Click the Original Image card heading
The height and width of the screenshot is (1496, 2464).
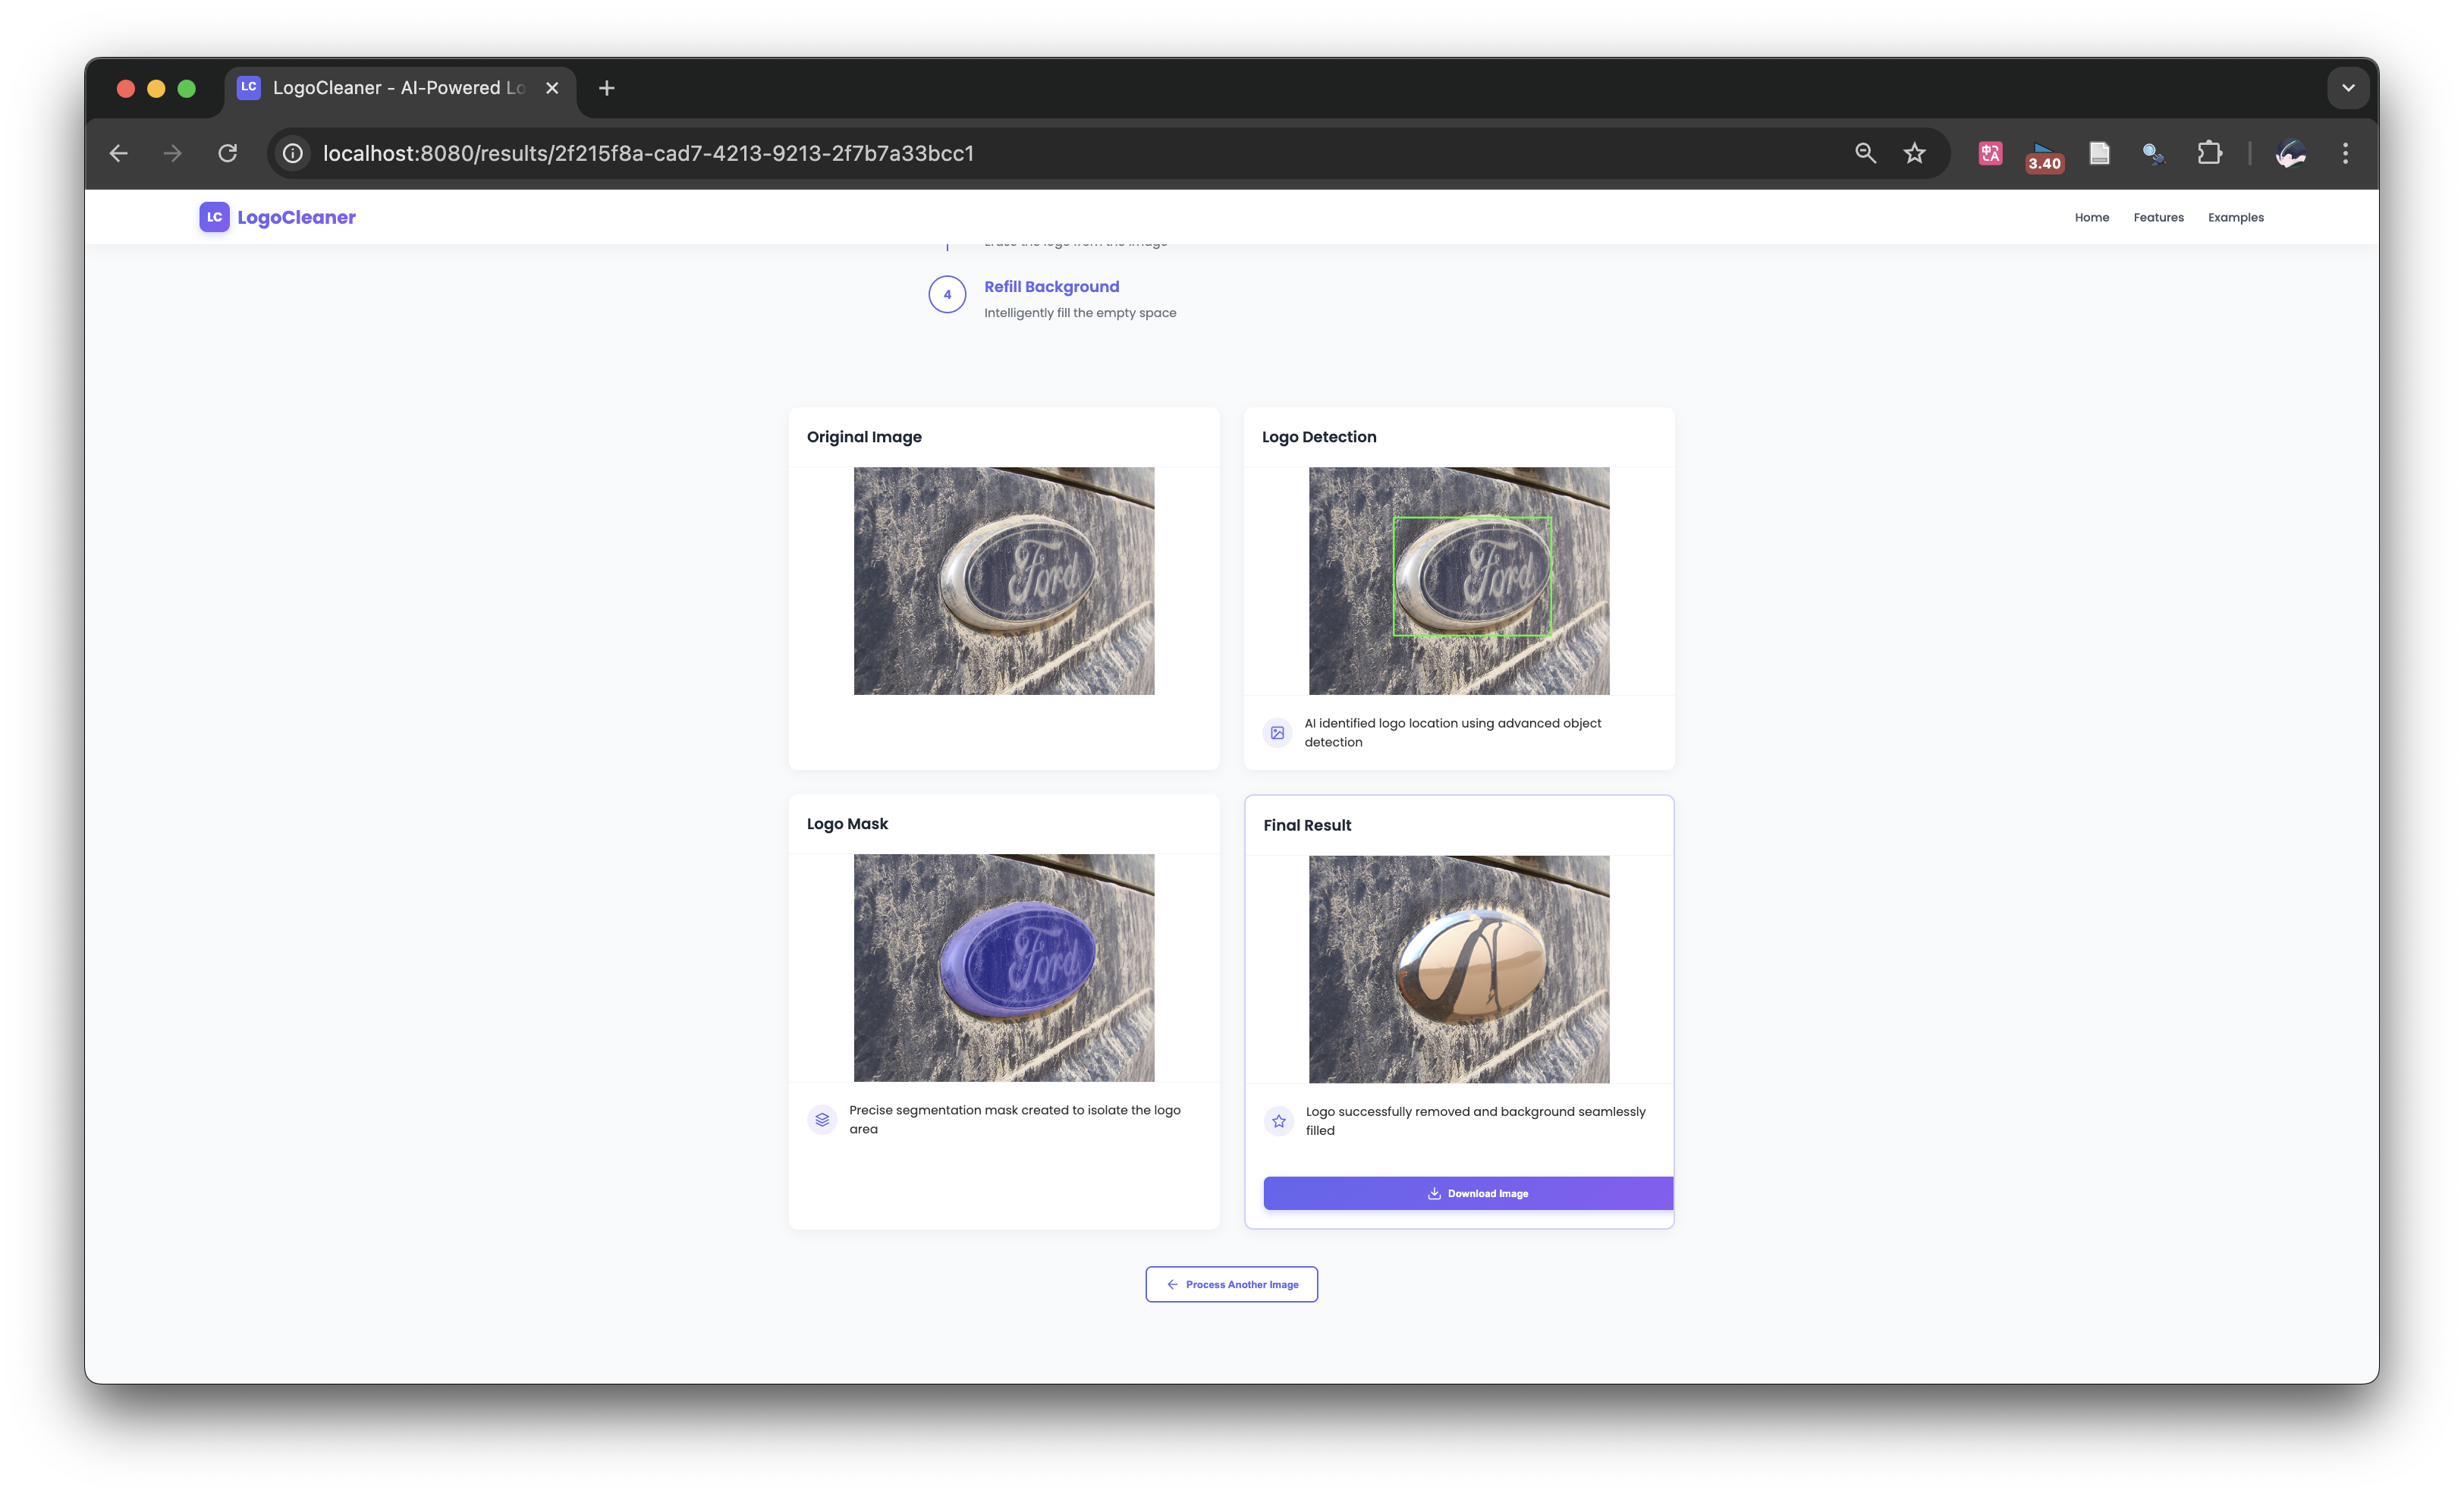[864, 437]
